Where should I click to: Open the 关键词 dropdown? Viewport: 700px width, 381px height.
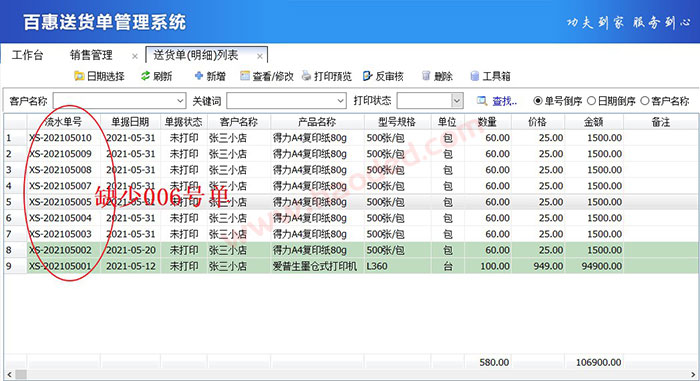pyautogui.click(x=341, y=101)
